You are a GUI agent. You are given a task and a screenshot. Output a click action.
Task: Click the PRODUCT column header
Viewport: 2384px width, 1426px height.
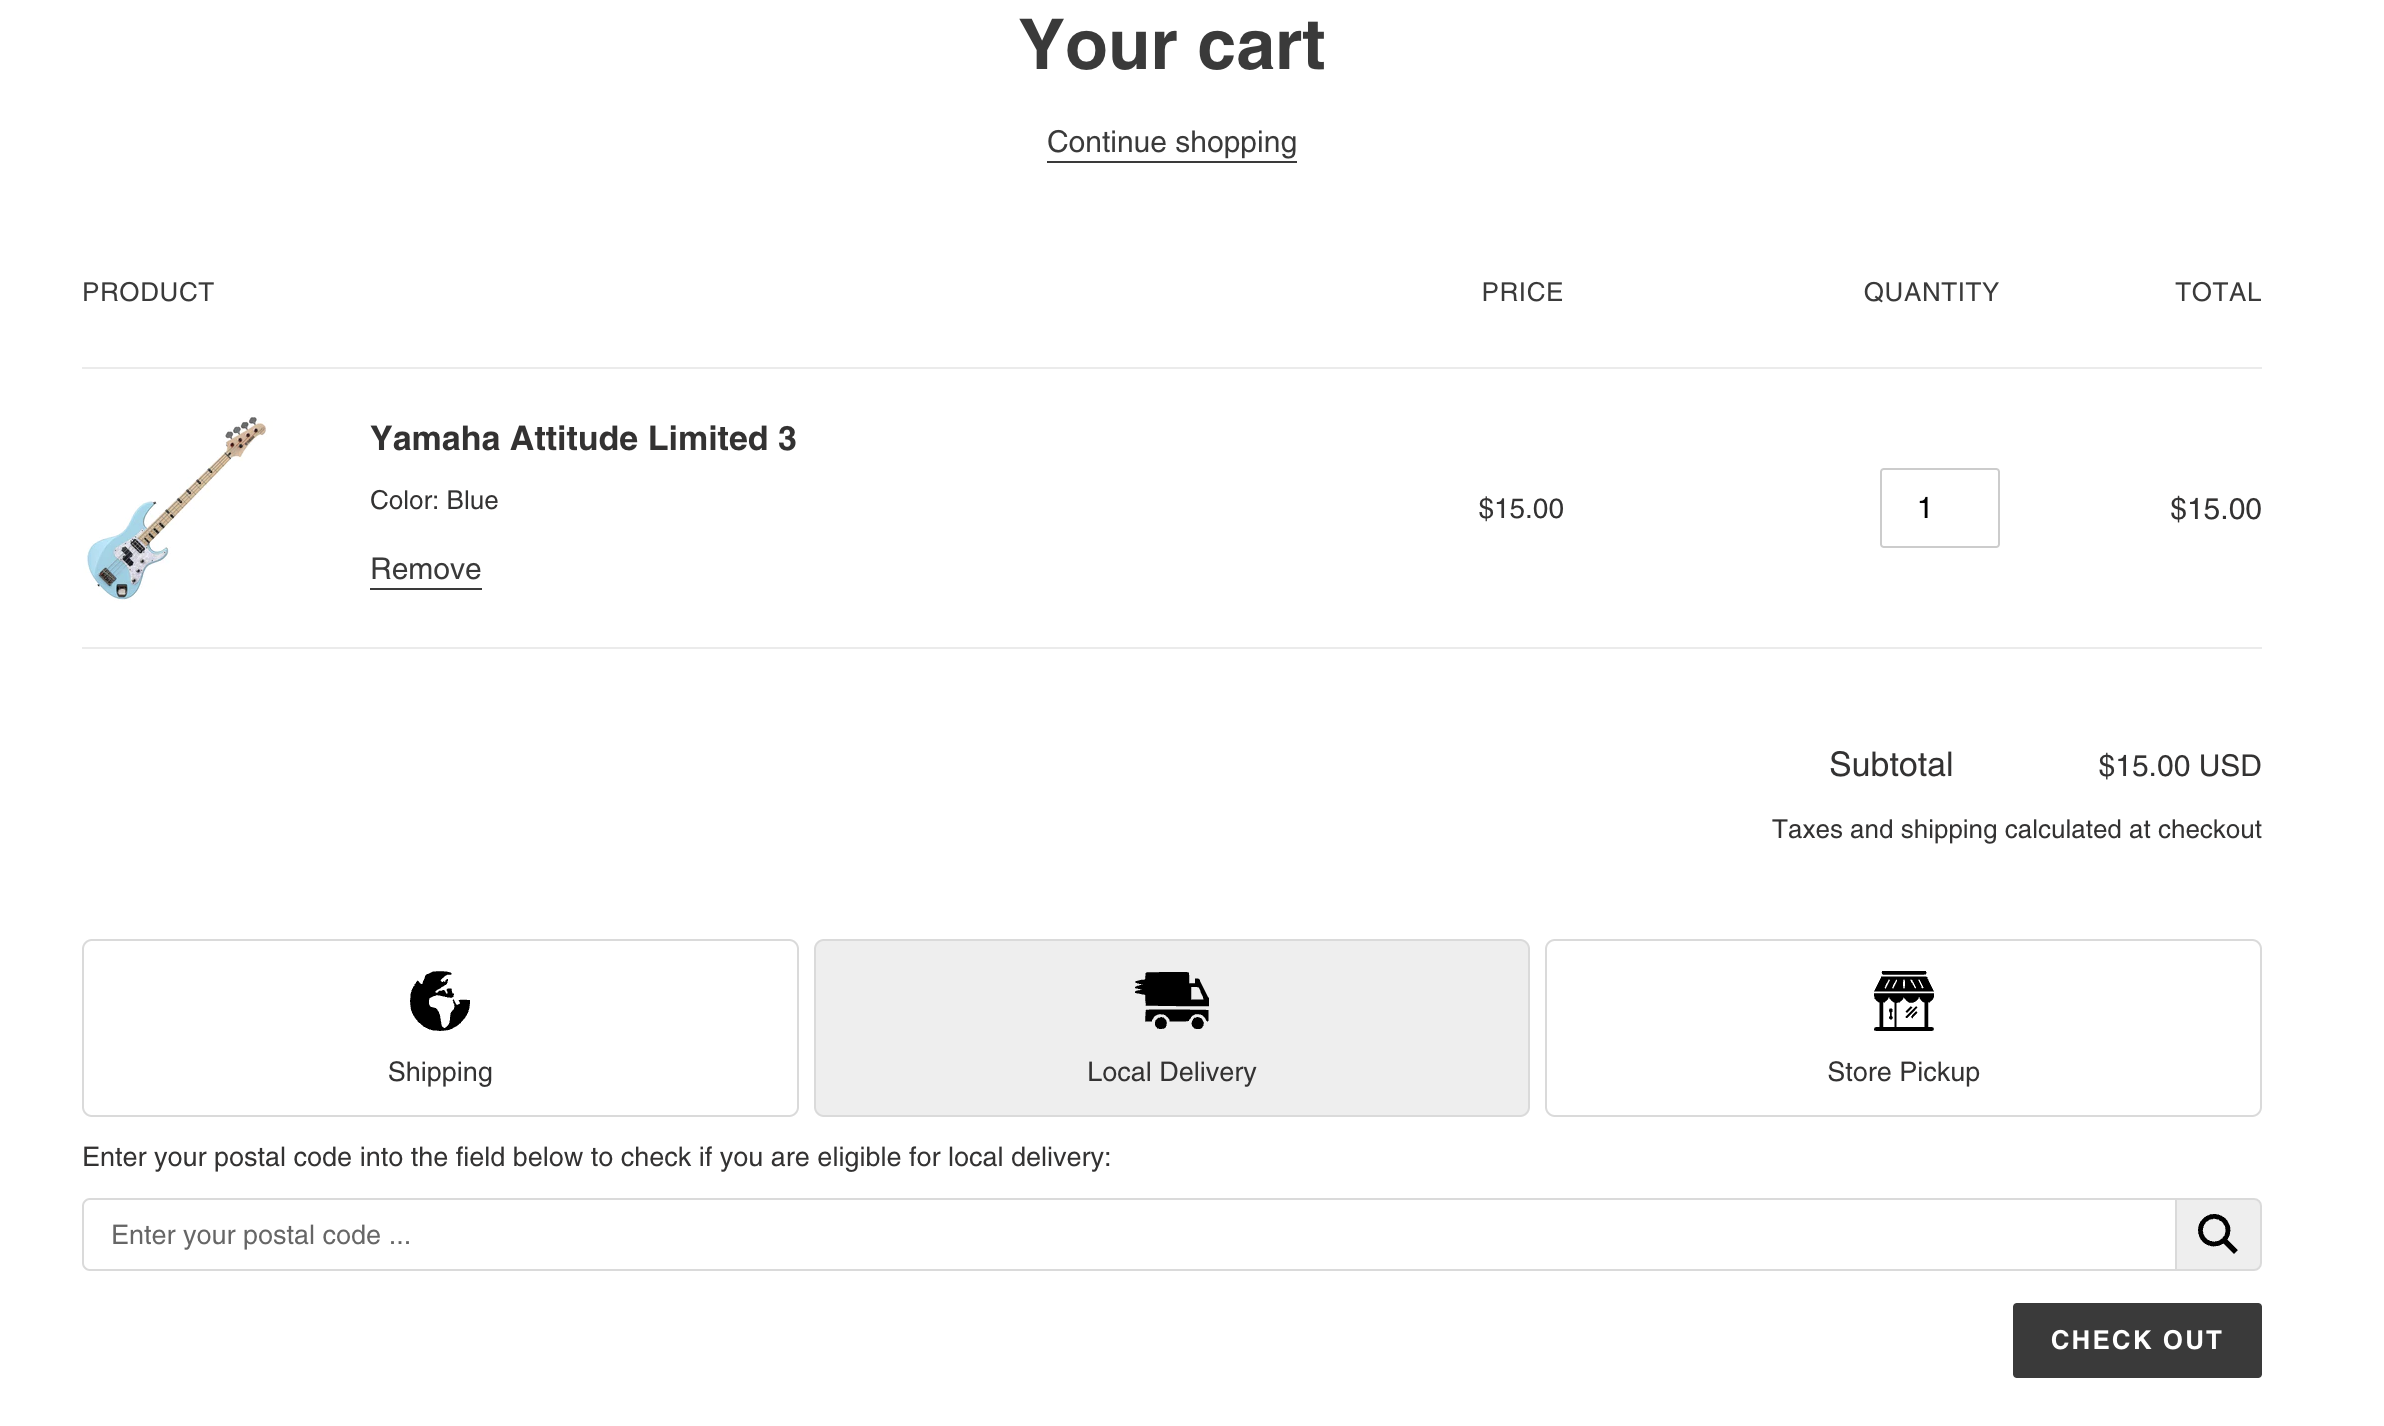click(148, 292)
